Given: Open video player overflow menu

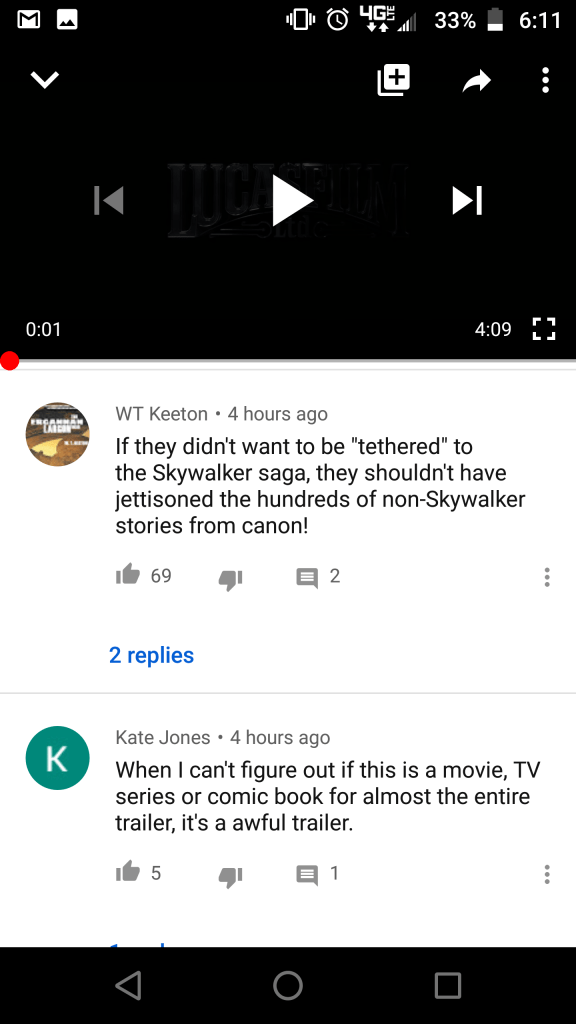Looking at the screenshot, I should [x=546, y=80].
